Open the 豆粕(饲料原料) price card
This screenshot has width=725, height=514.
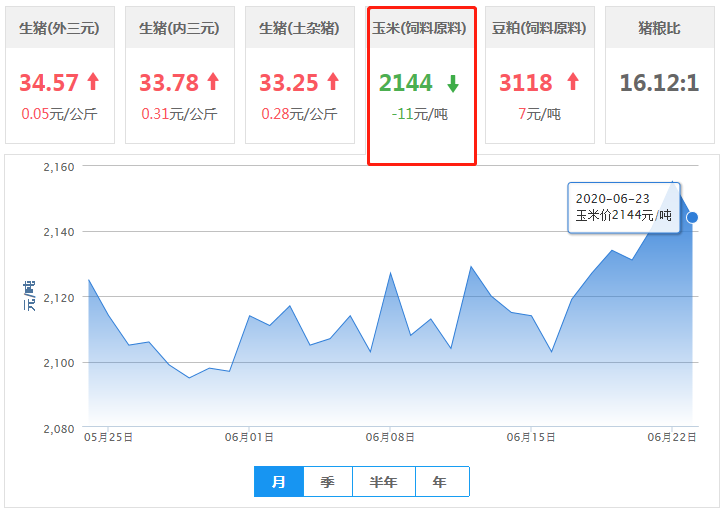pos(540,77)
